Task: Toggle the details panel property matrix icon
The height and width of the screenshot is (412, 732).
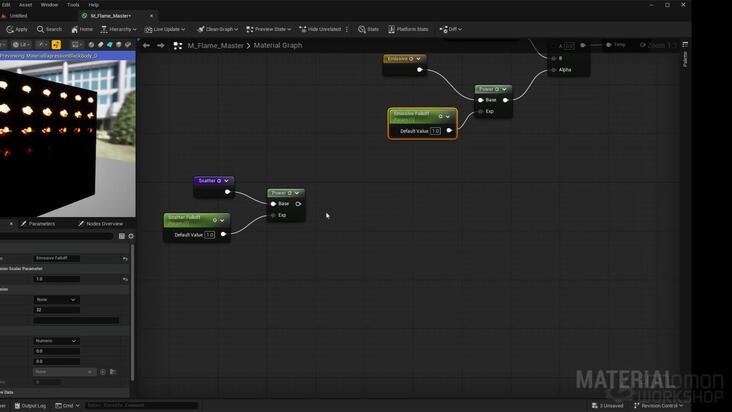Action: (x=122, y=236)
